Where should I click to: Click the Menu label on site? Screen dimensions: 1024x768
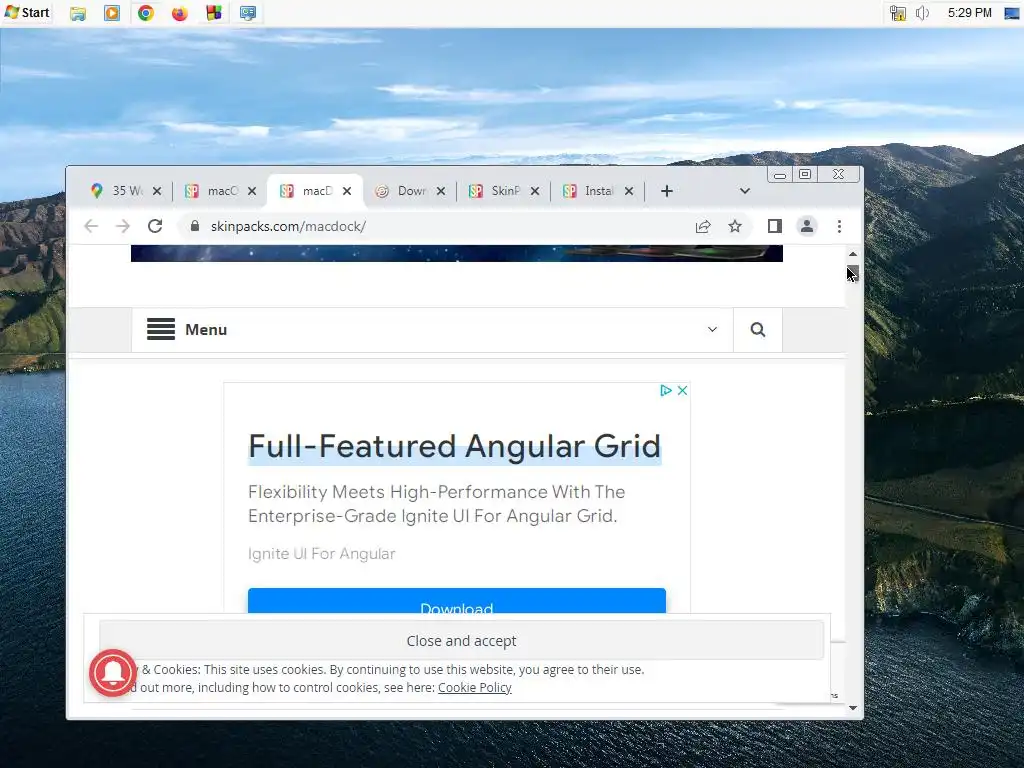[x=206, y=329]
